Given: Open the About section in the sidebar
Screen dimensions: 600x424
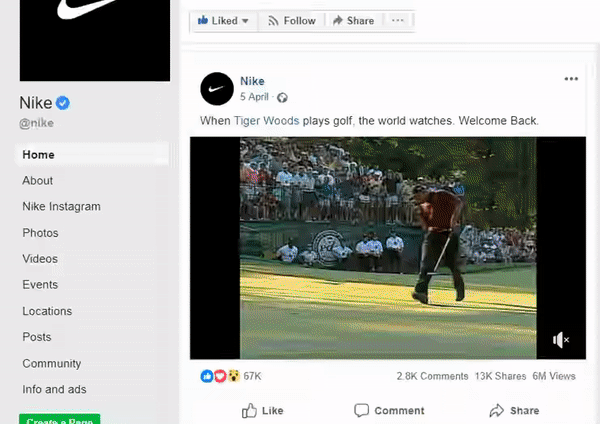Looking at the screenshot, I should click(x=38, y=181).
